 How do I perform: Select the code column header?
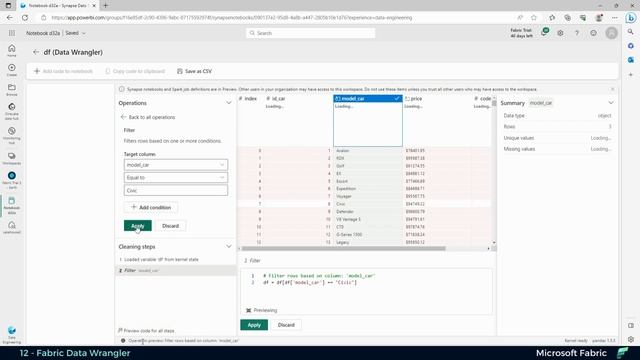pos(482,99)
